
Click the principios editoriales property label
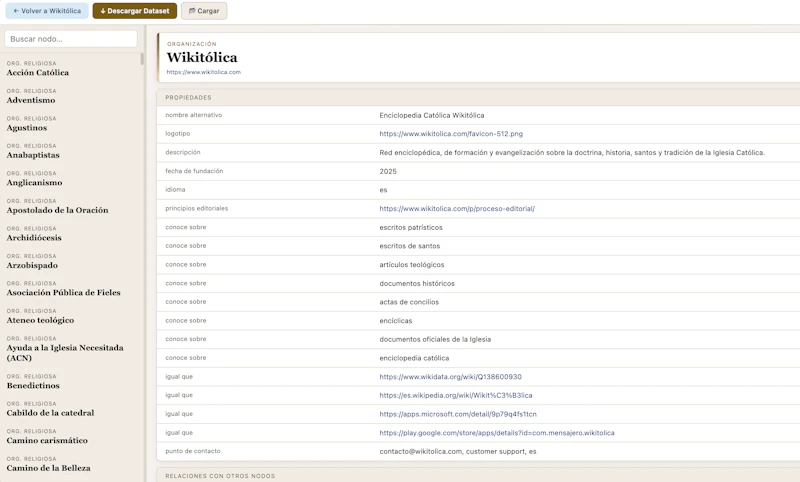point(196,209)
